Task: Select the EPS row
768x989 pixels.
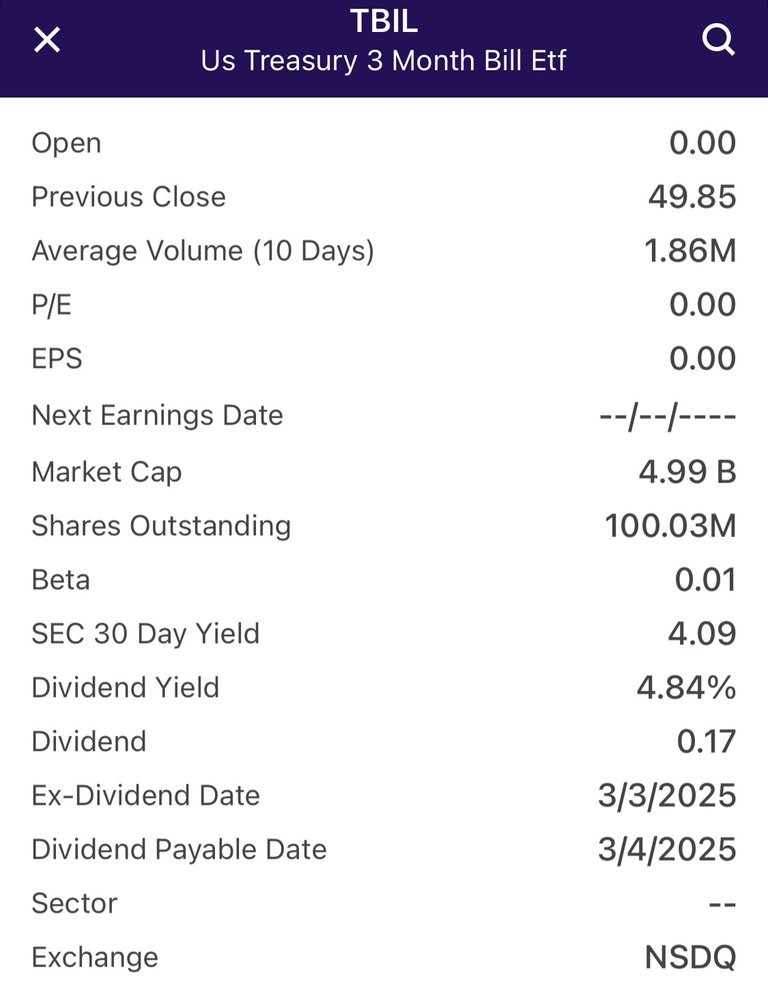Action: coord(384,359)
